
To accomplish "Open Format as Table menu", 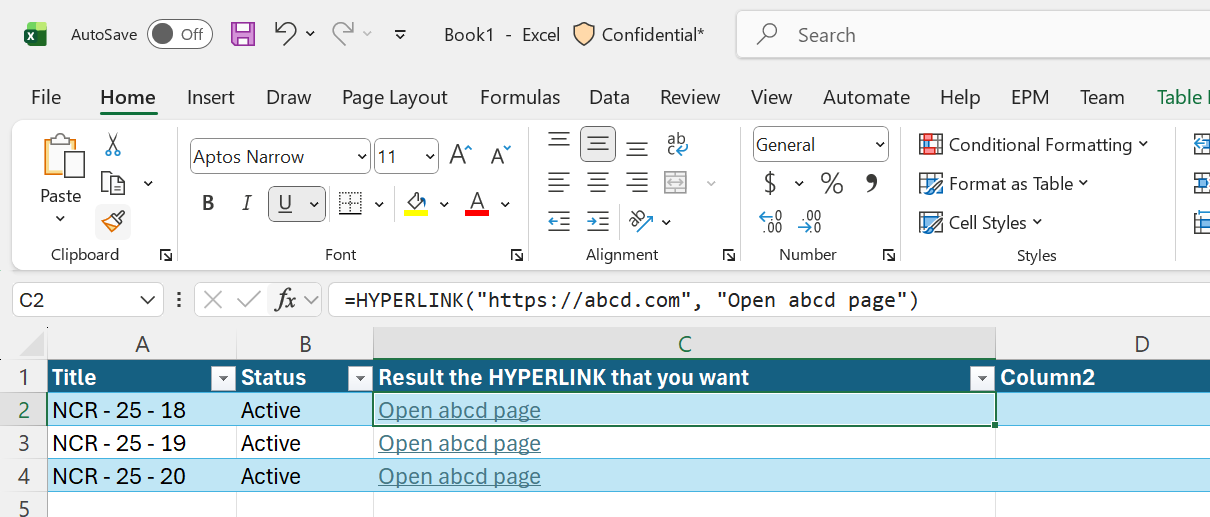I will tap(1003, 184).
